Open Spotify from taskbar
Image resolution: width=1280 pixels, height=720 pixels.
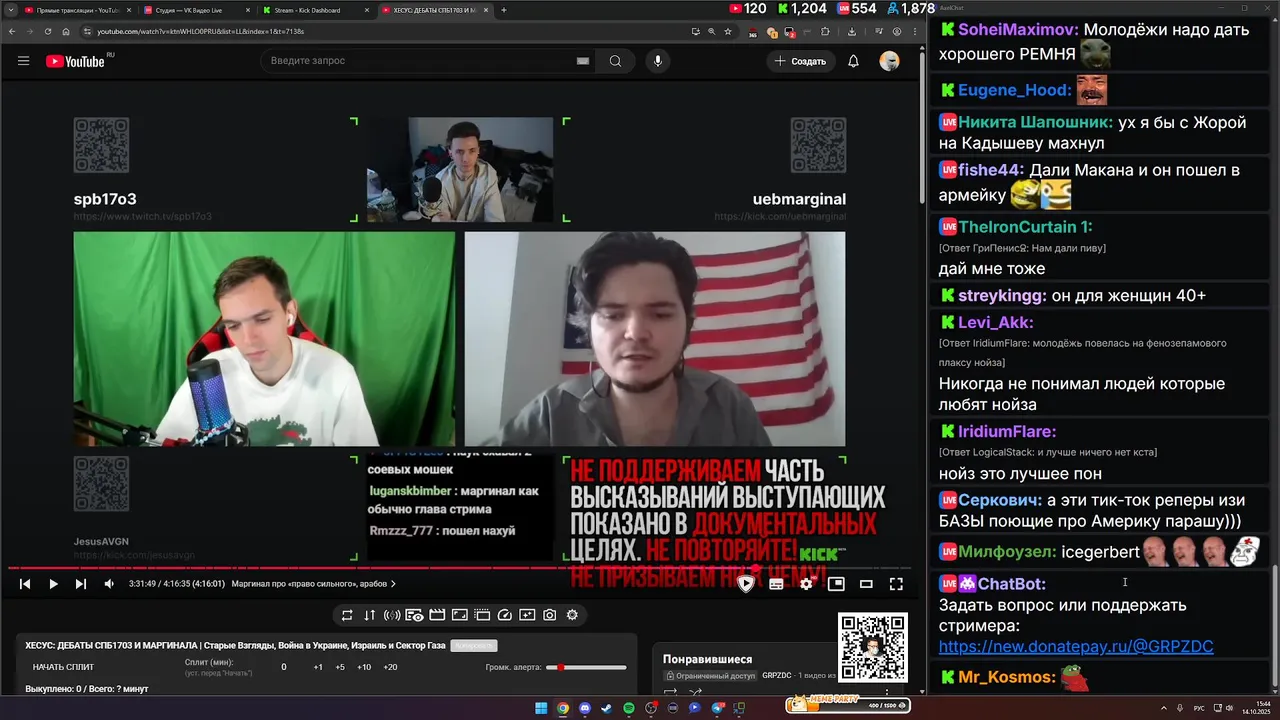629,708
